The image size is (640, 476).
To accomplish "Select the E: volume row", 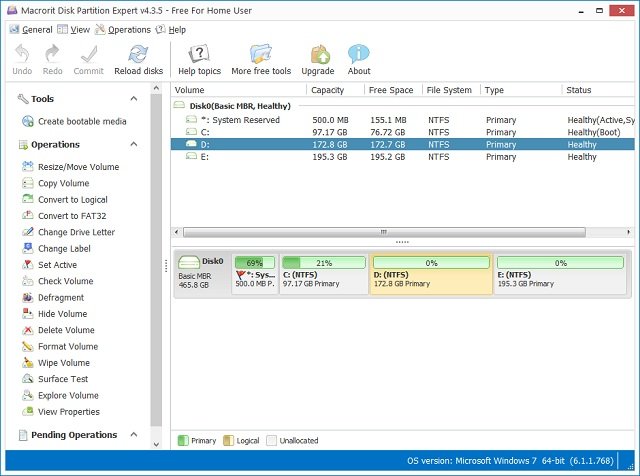I will click(402, 157).
